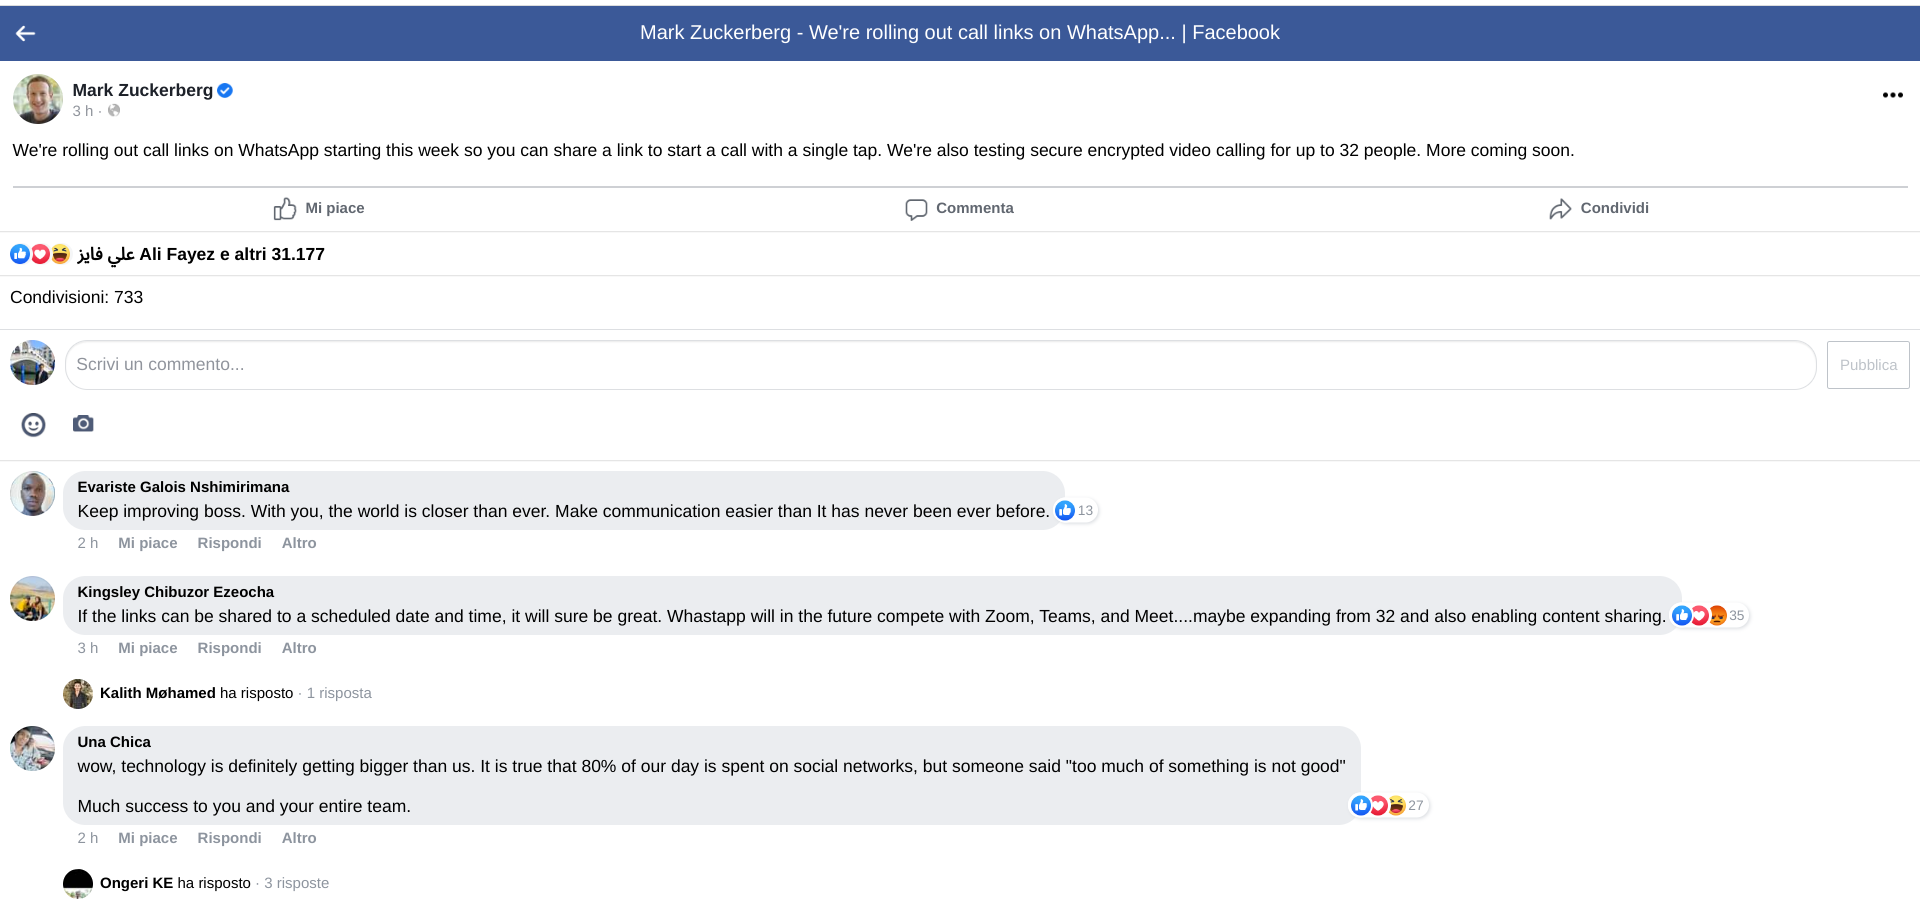Like Kingsley's comment via Mi piace

[x=148, y=648]
